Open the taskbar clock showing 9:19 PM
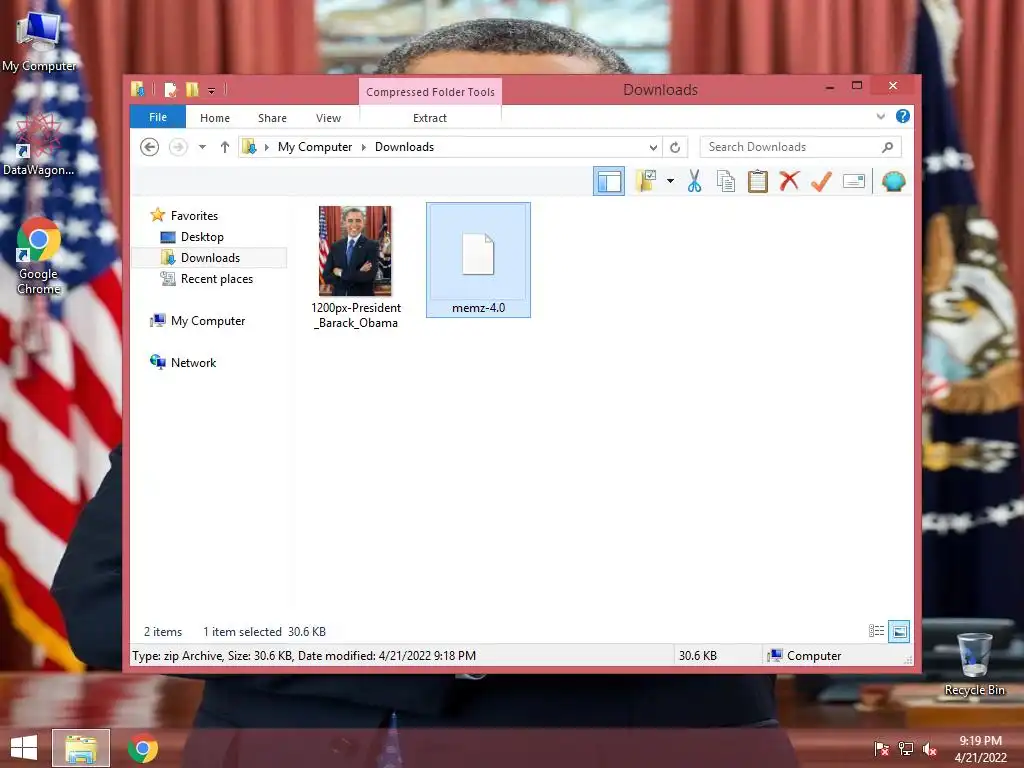This screenshot has height=768, width=1024. (980, 748)
